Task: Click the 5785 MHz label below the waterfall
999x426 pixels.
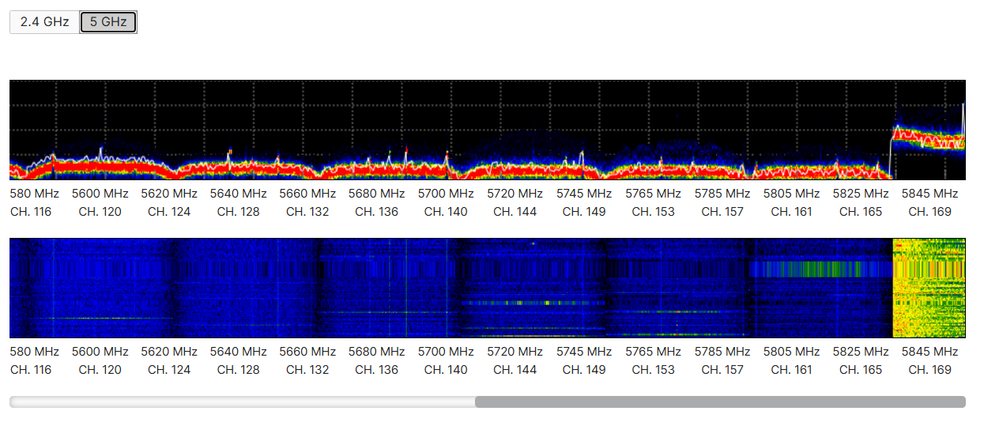Action: point(722,352)
